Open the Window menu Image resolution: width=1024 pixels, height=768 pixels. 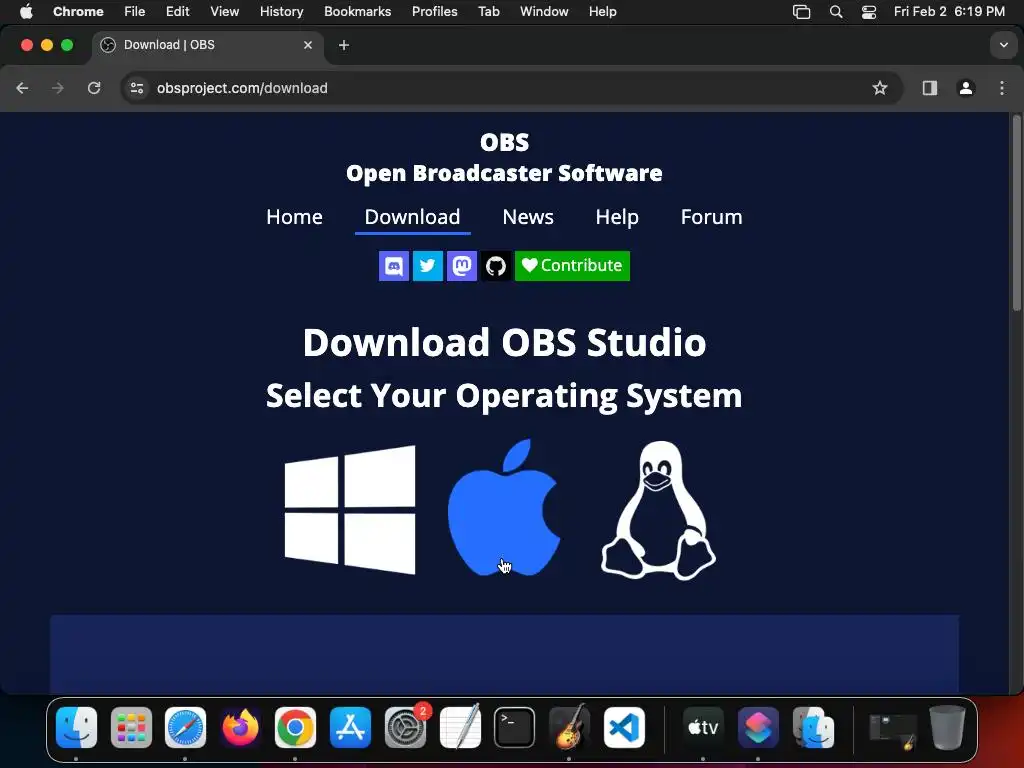(544, 12)
